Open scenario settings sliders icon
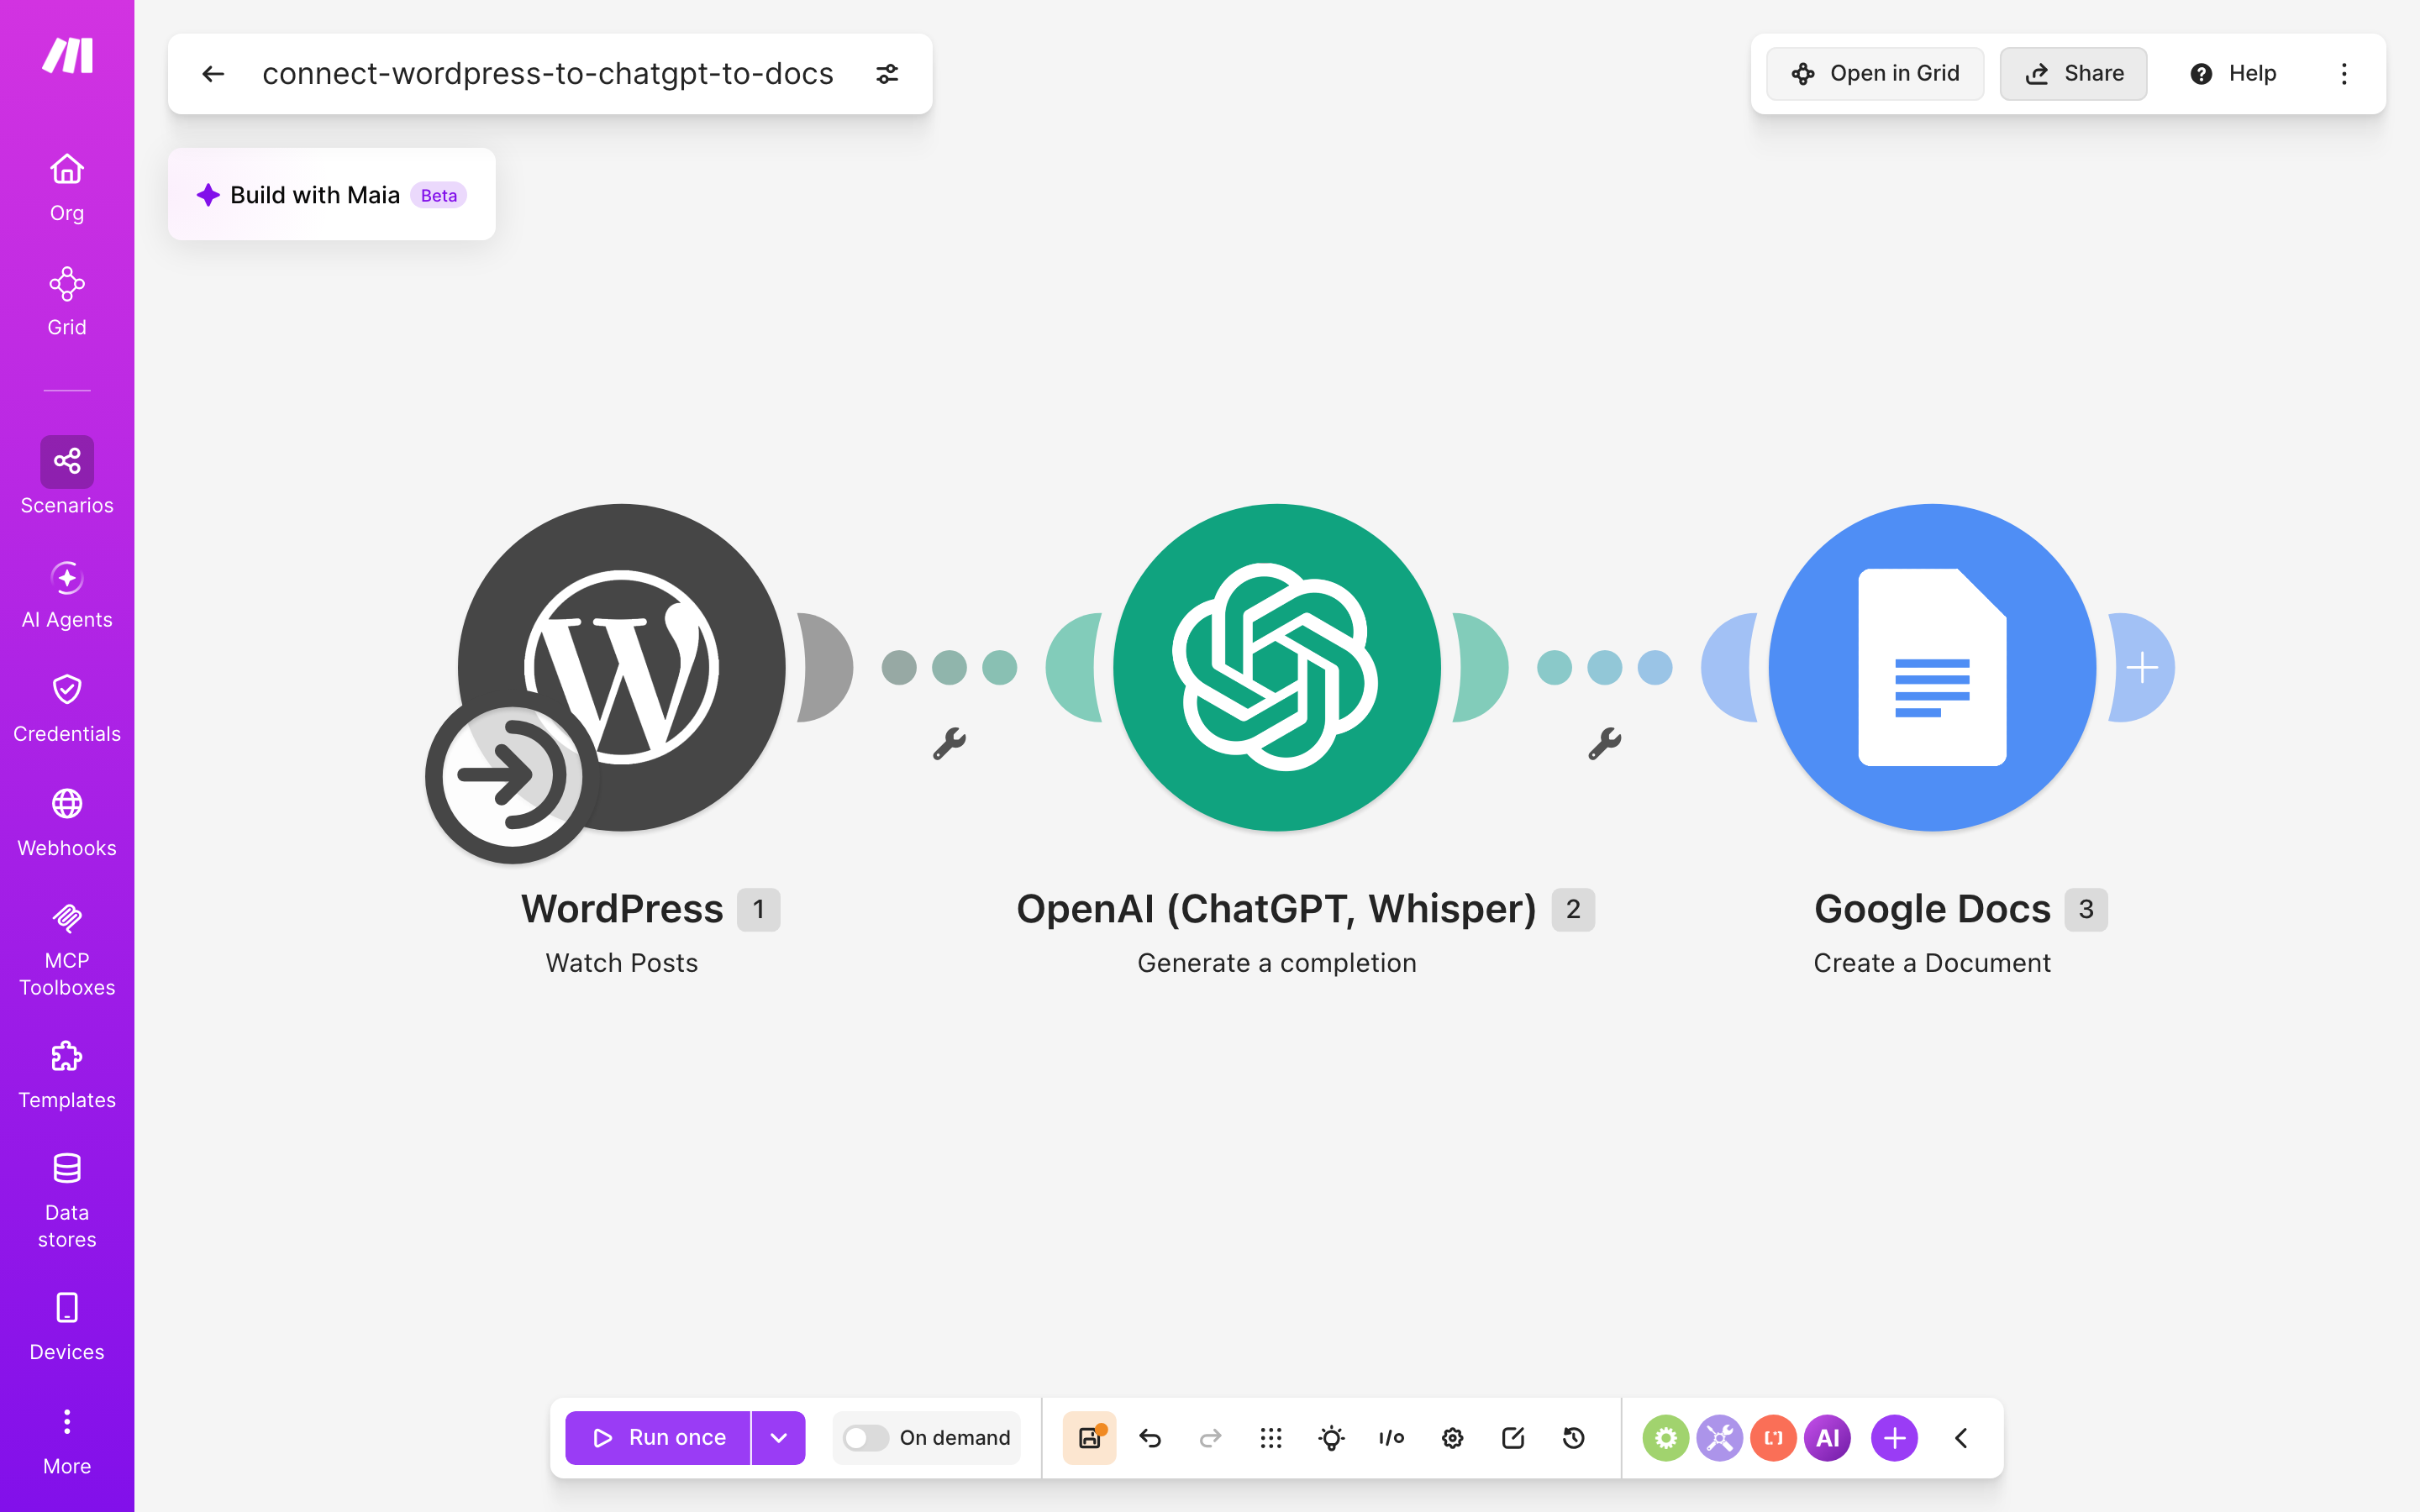The width and height of the screenshot is (2420, 1512). point(887,74)
